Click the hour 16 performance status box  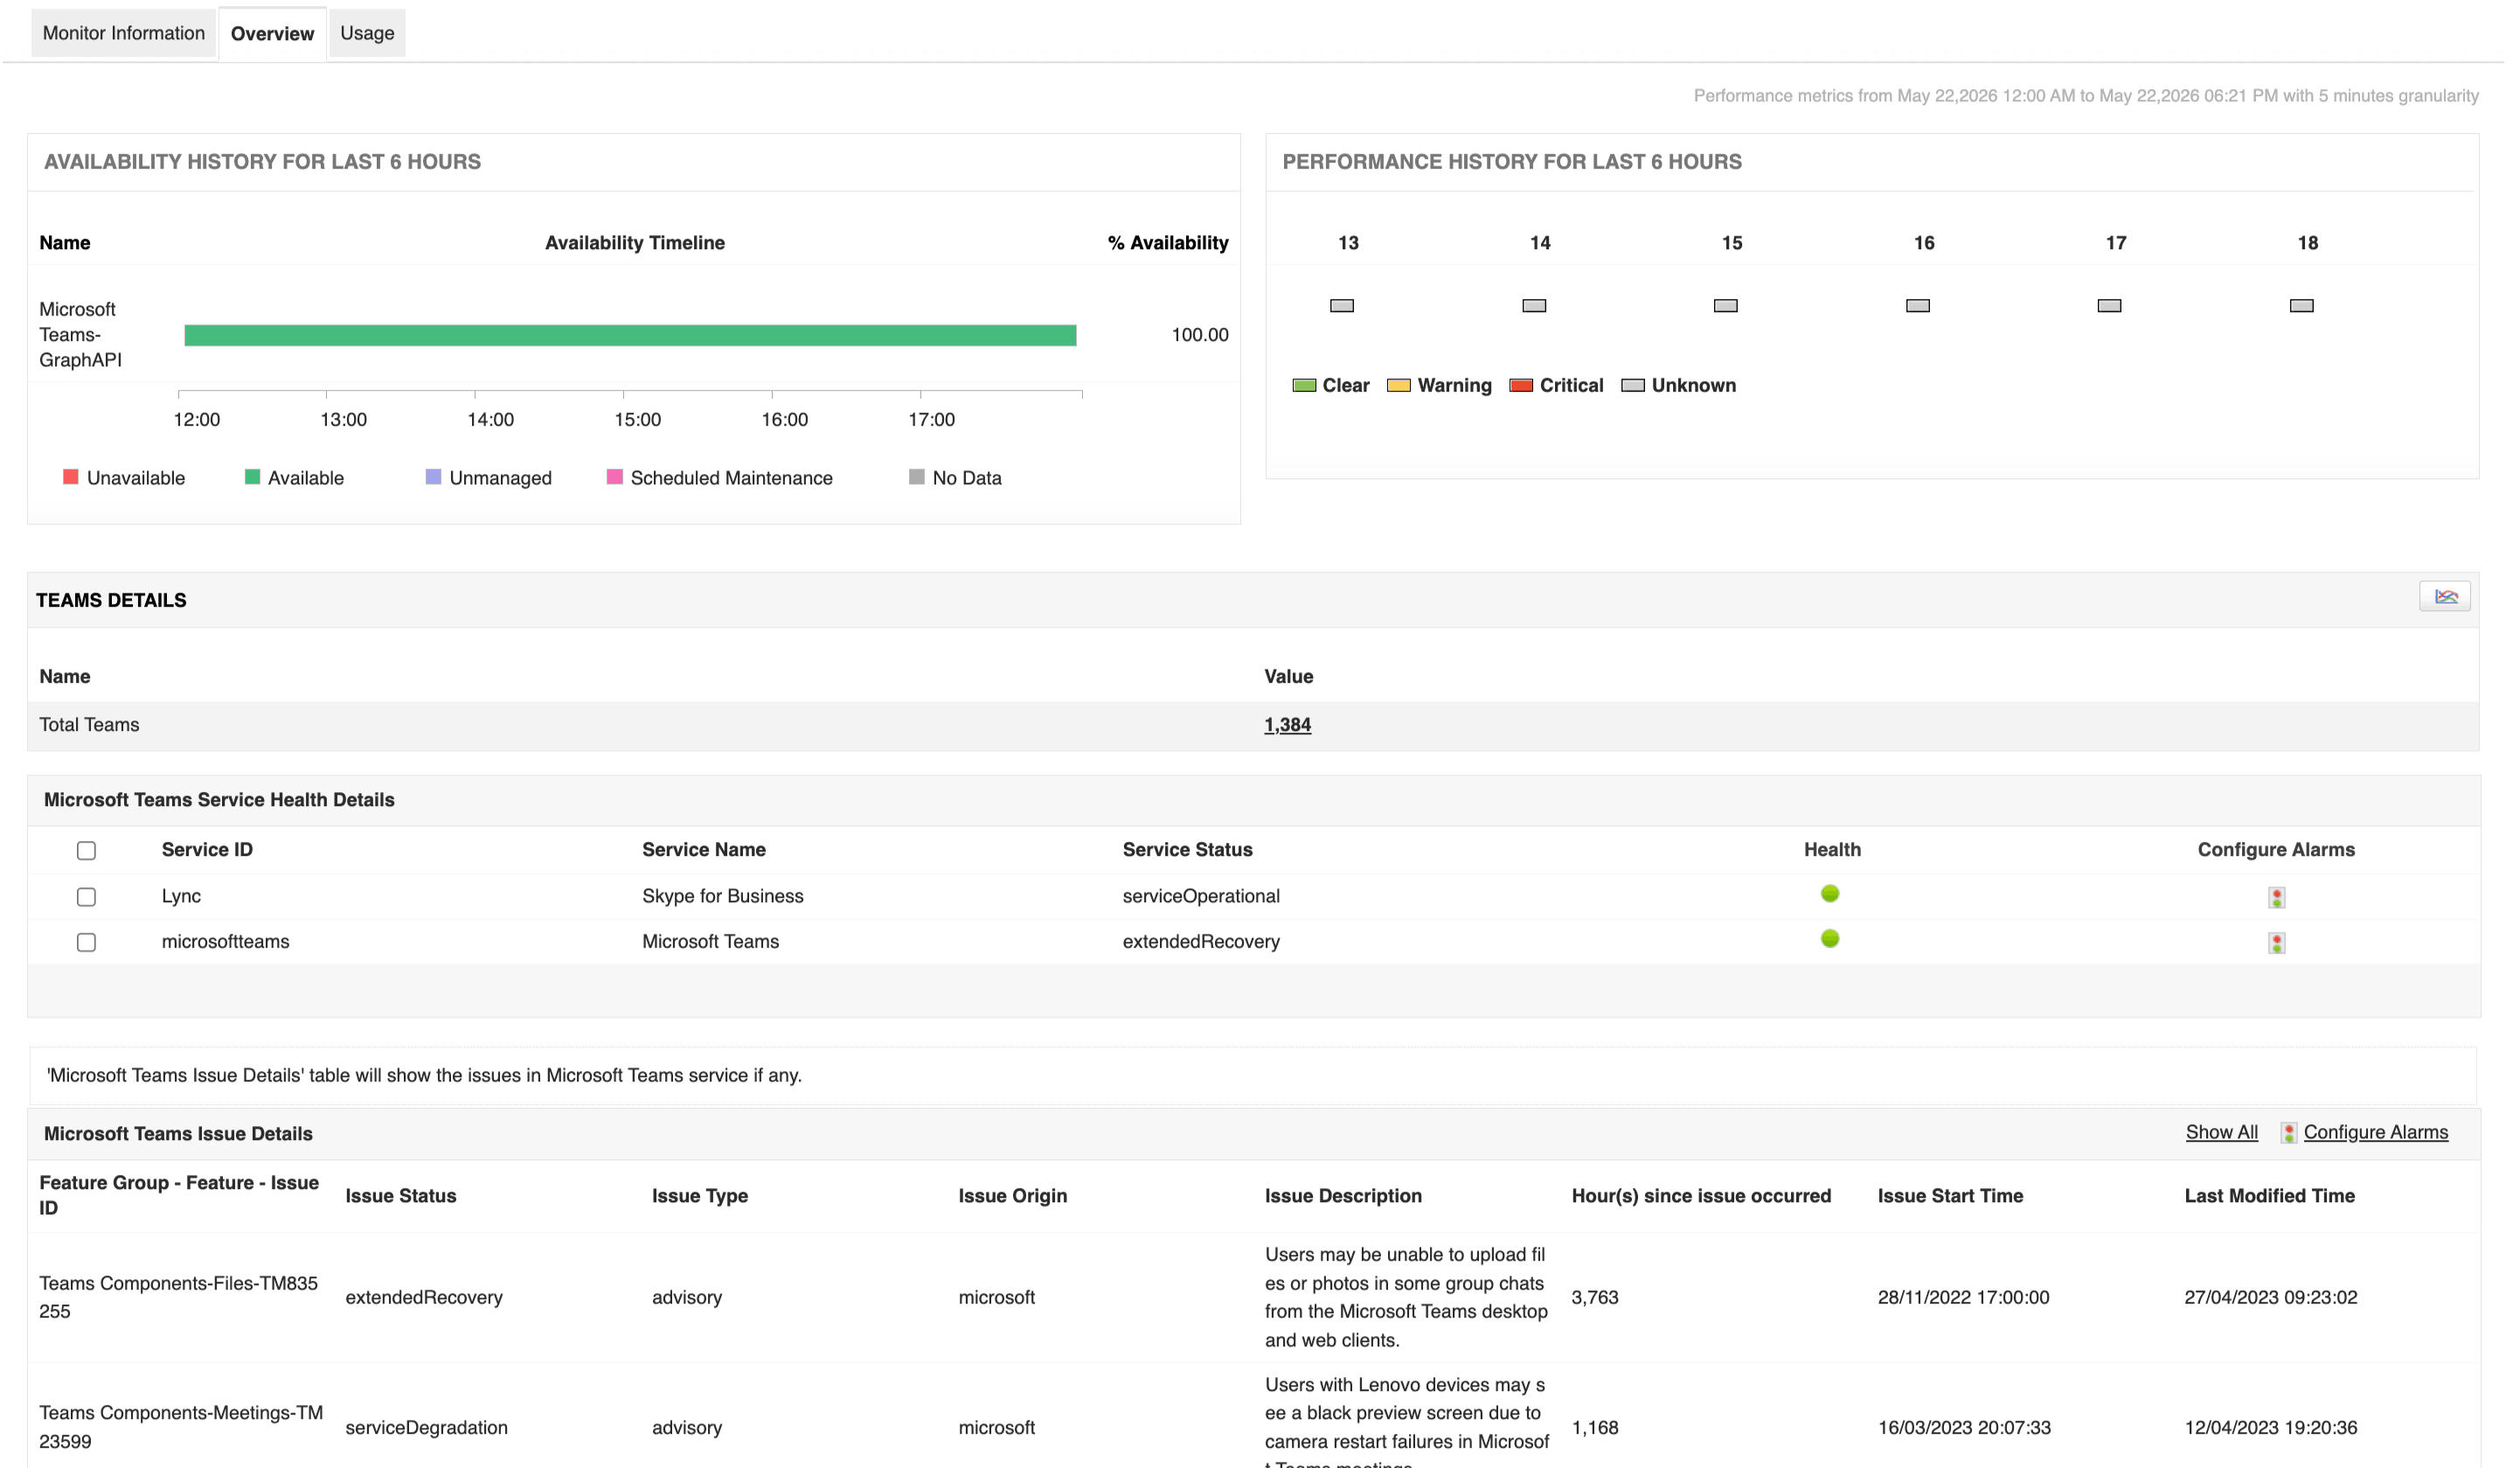[1917, 305]
